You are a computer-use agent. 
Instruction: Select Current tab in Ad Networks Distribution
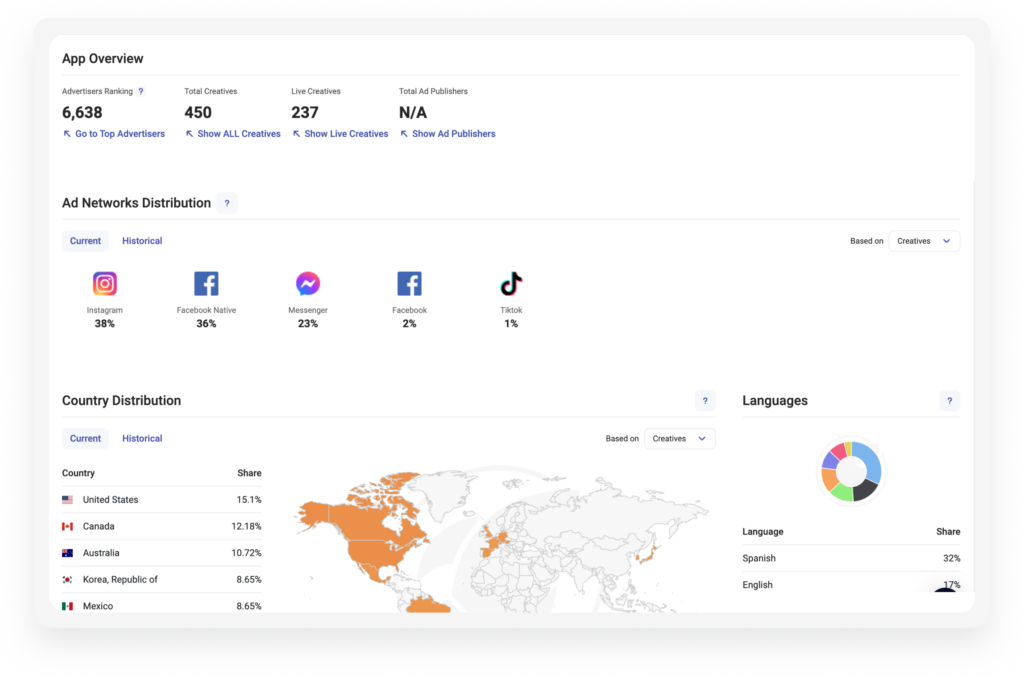point(86,241)
